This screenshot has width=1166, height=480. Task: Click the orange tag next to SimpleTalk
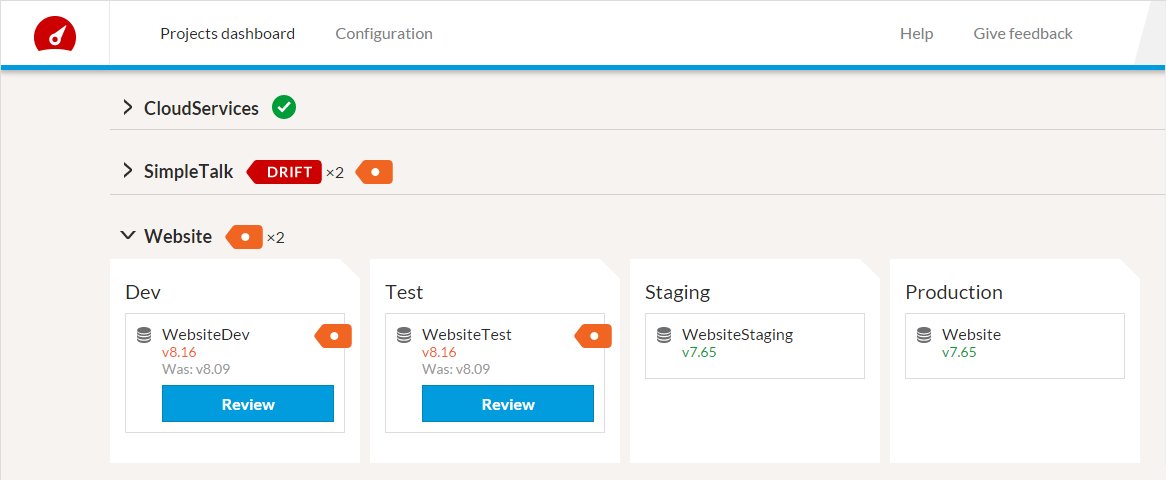(x=375, y=172)
